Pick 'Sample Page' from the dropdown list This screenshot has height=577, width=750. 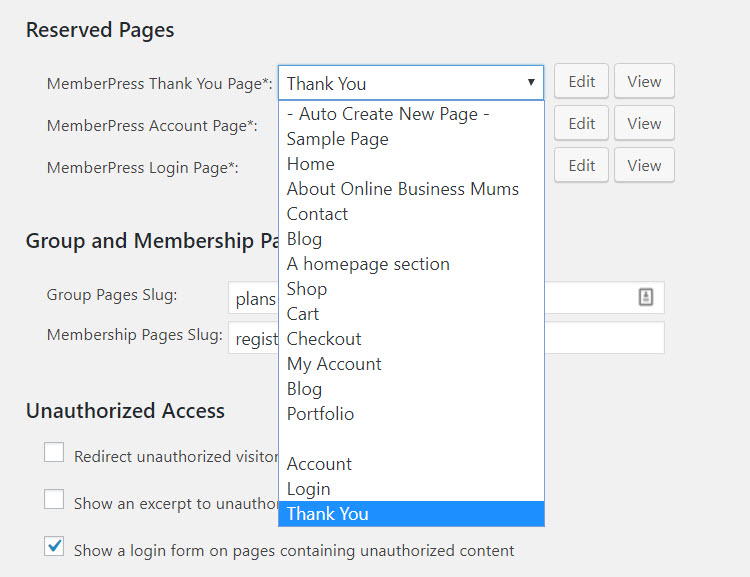(337, 139)
